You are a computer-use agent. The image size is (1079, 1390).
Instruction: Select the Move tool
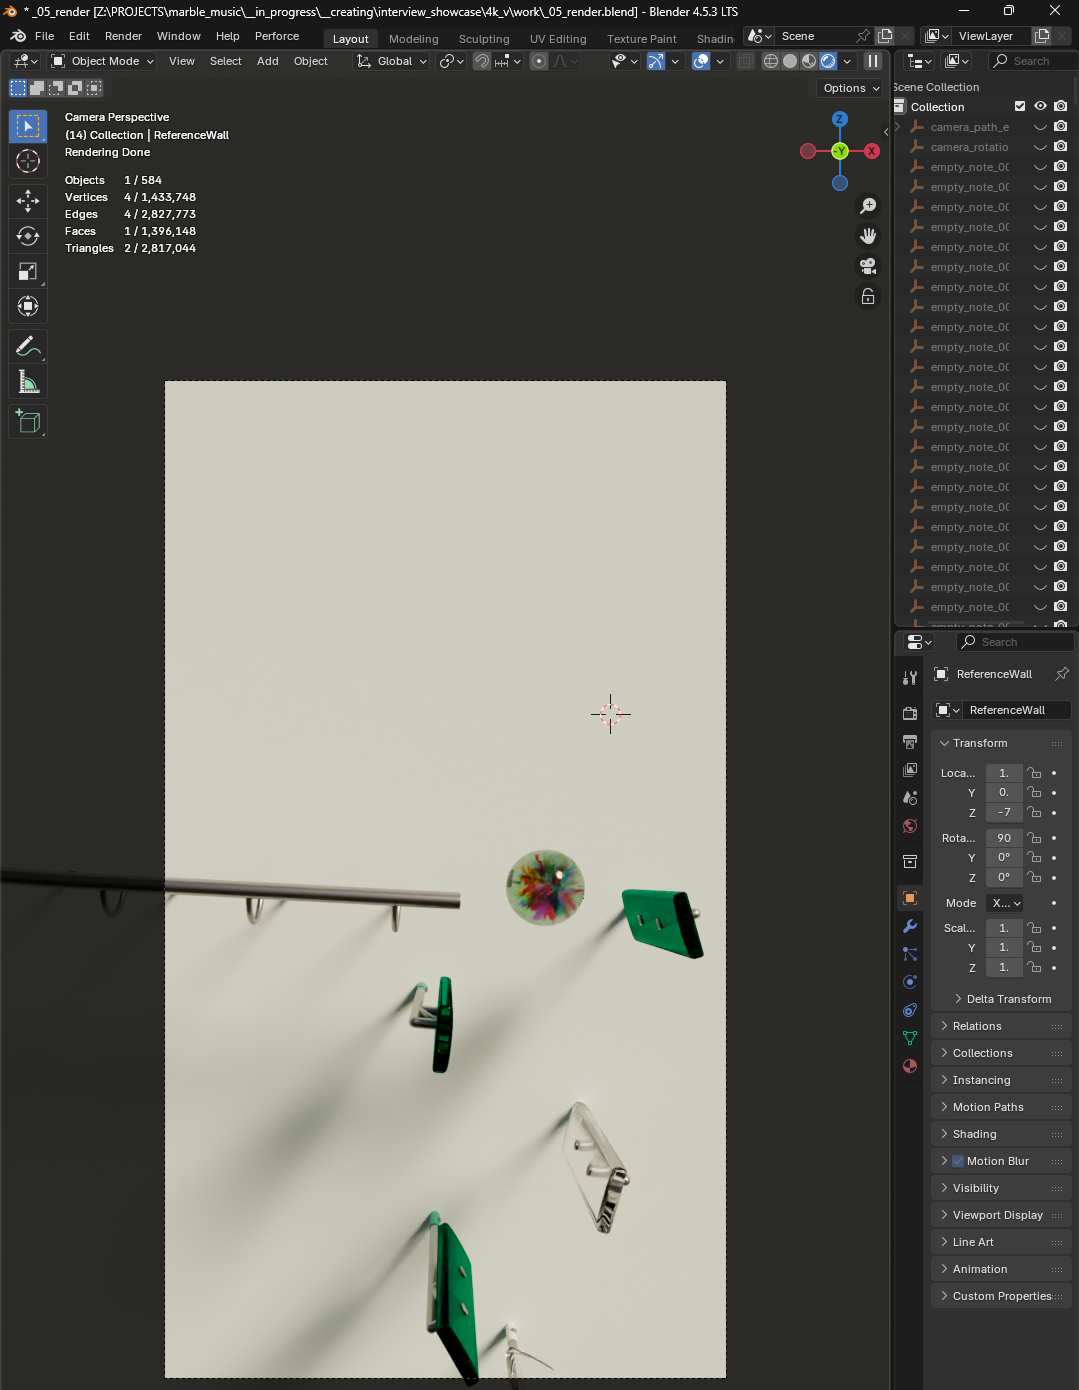(x=27, y=201)
